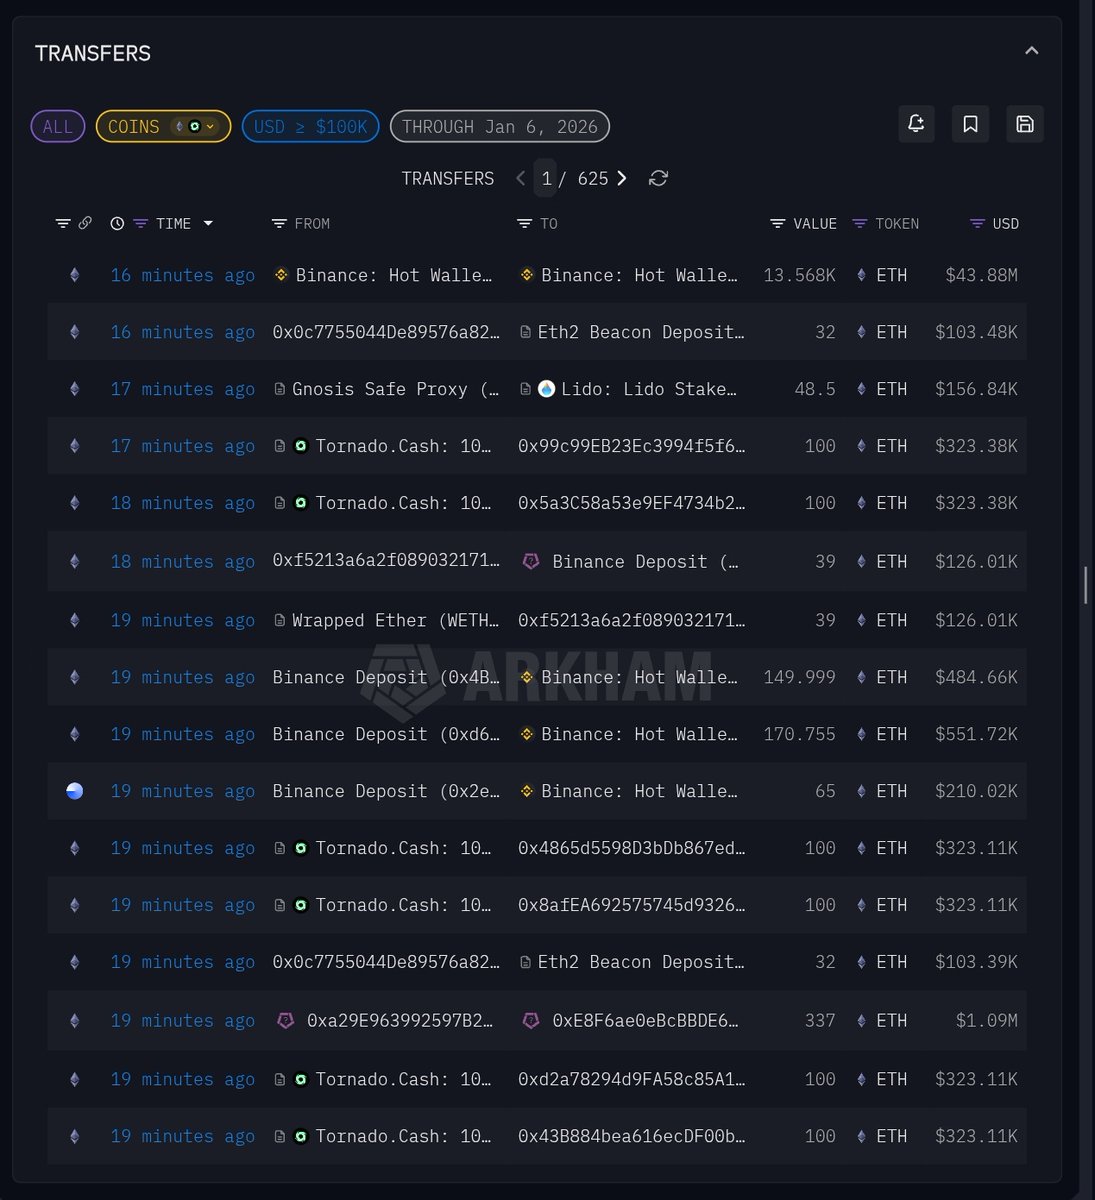Select the ALL filter pill

pyautogui.click(x=58, y=127)
